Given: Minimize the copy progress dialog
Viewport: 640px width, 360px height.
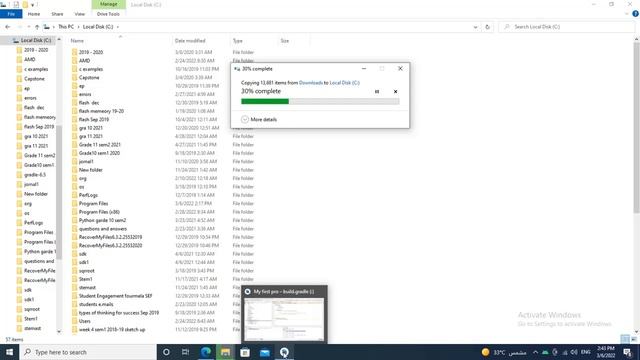Looking at the screenshot, I should pyautogui.click(x=364, y=69).
